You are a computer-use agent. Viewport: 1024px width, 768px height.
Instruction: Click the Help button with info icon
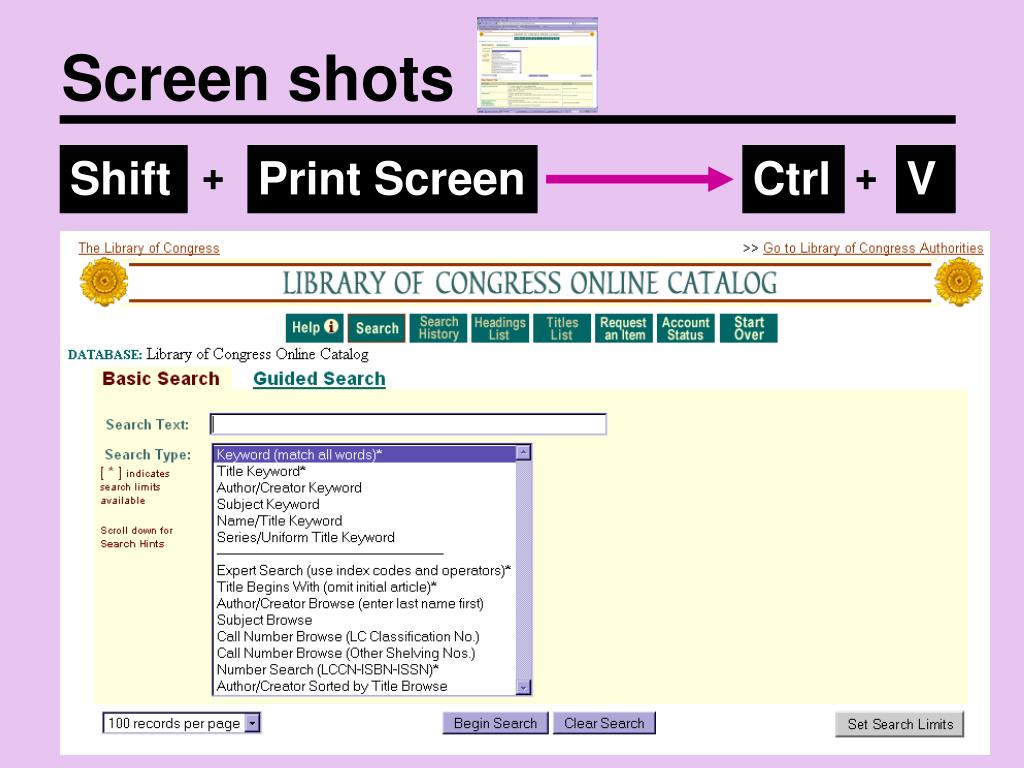click(x=315, y=328)
